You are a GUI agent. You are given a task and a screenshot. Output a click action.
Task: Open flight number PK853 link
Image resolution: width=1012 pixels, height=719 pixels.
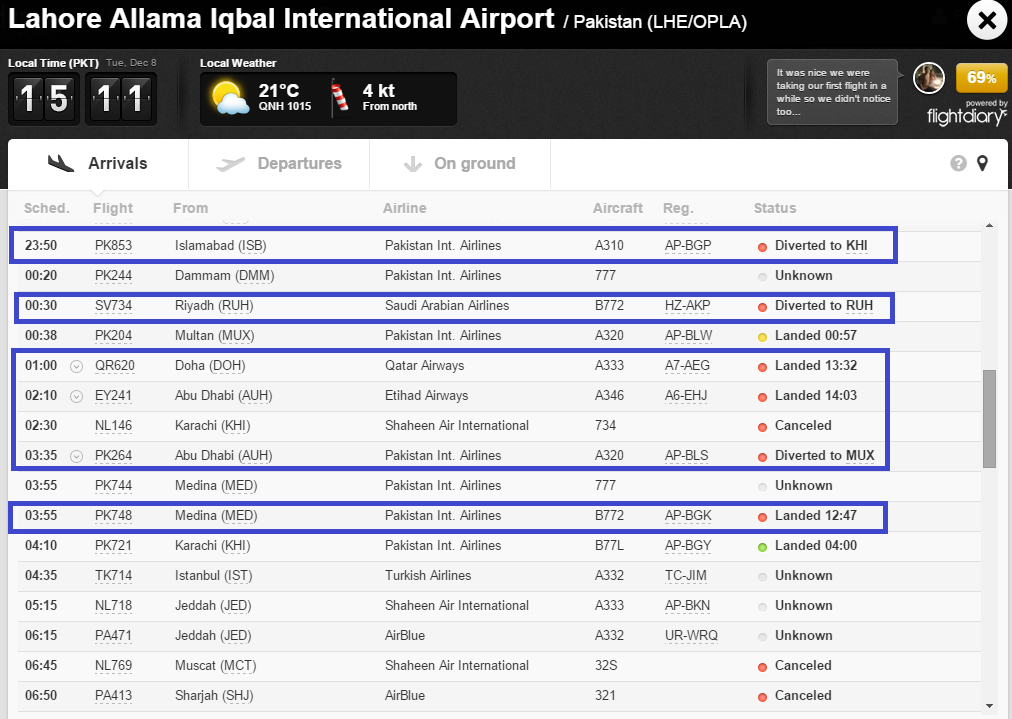pyautogui.click(x=113, y=246)
